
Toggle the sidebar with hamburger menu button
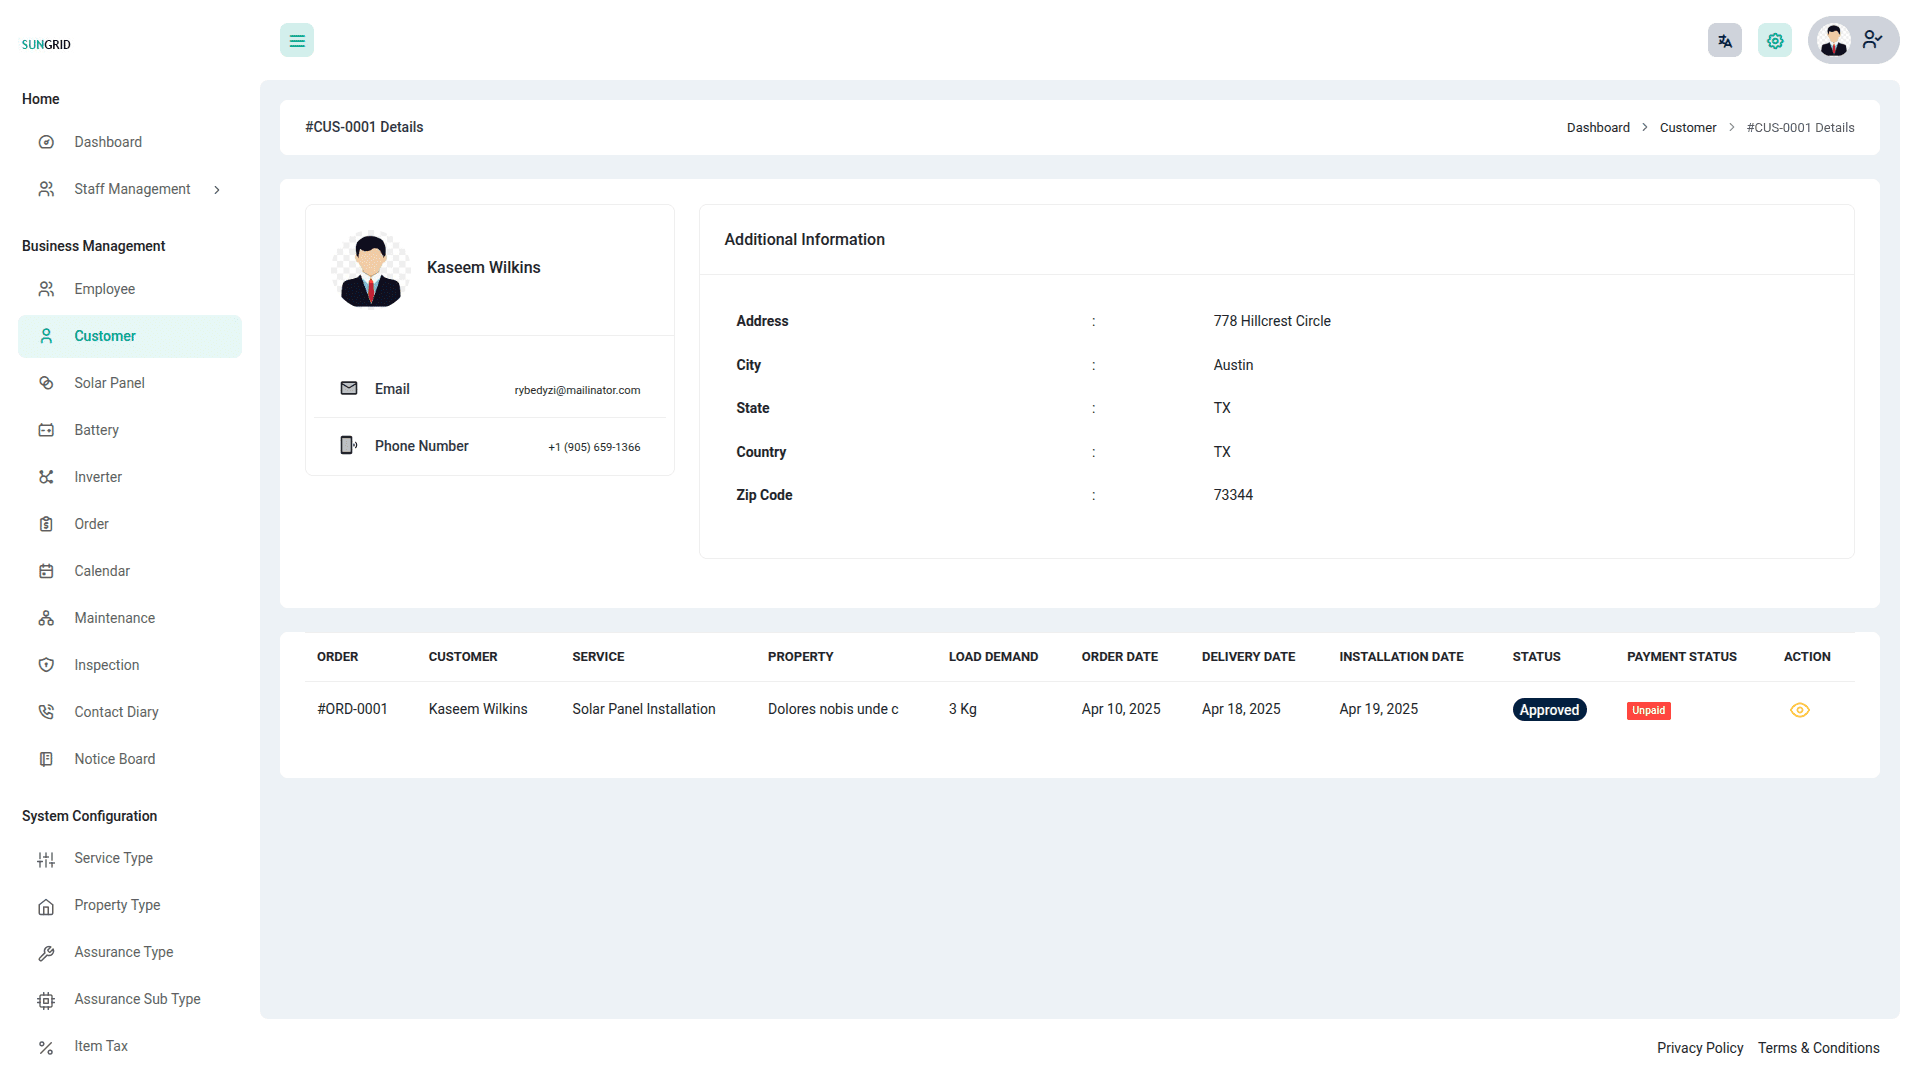click(296, 40)
